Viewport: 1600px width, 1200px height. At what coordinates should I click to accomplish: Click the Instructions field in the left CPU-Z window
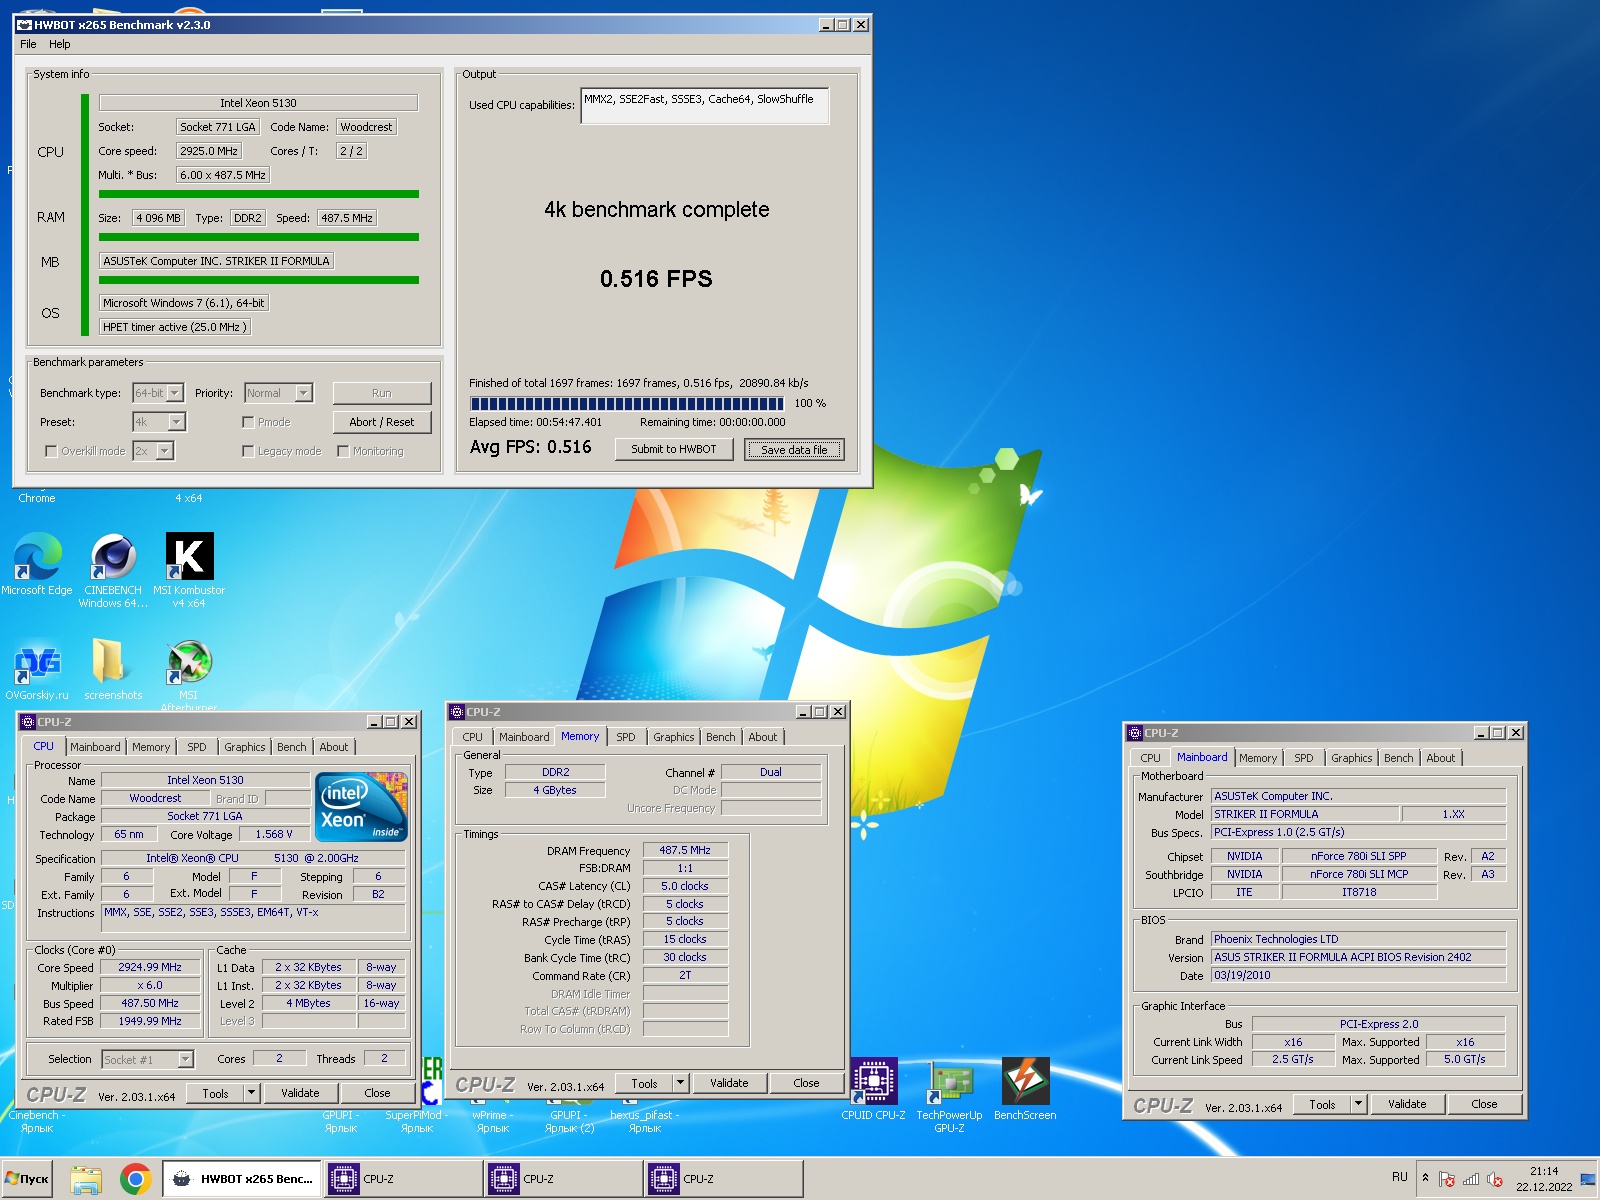(x=254, y=917)
